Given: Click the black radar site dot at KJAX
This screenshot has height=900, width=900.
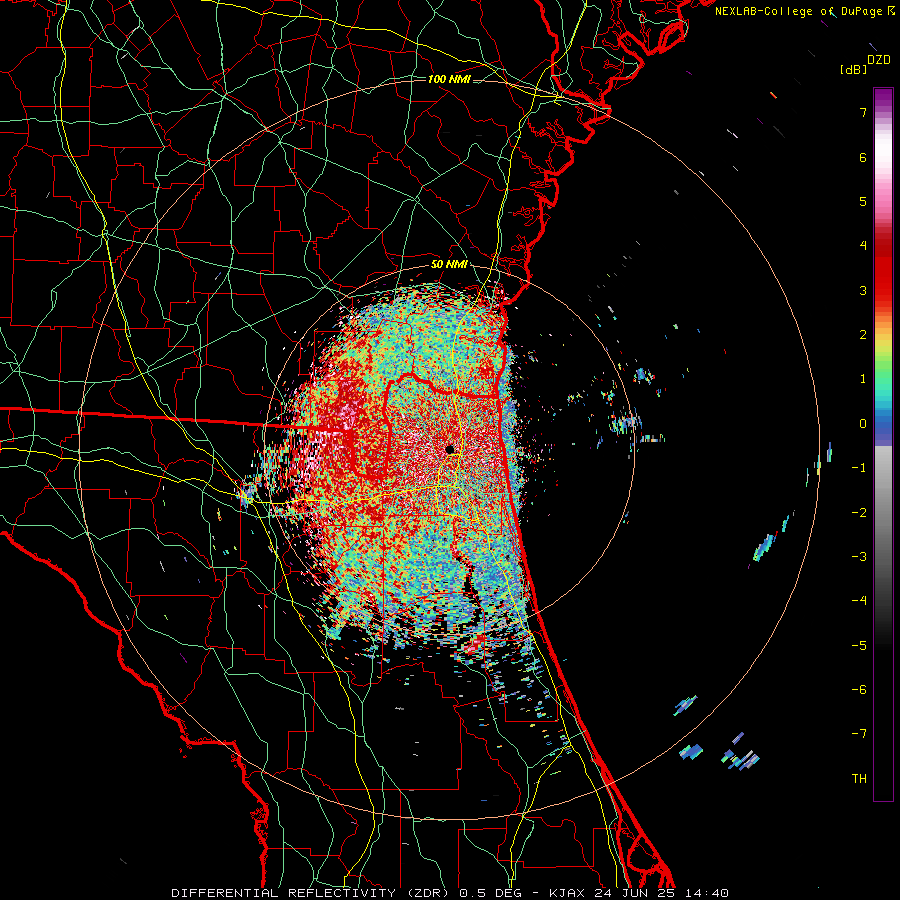Looking at the screenshot, I should 451,449.
